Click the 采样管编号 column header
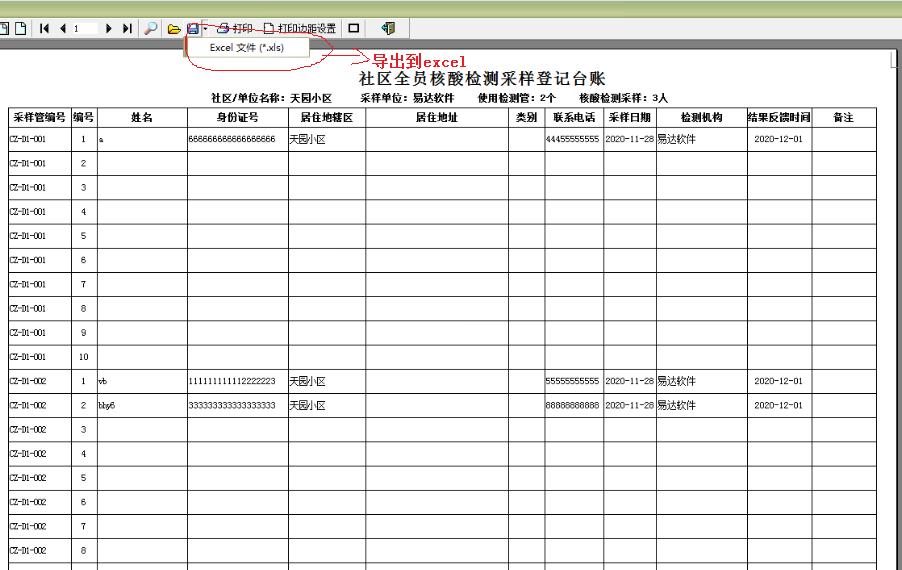The height and width of the screenshot is (570, 902). coord(40,117)
